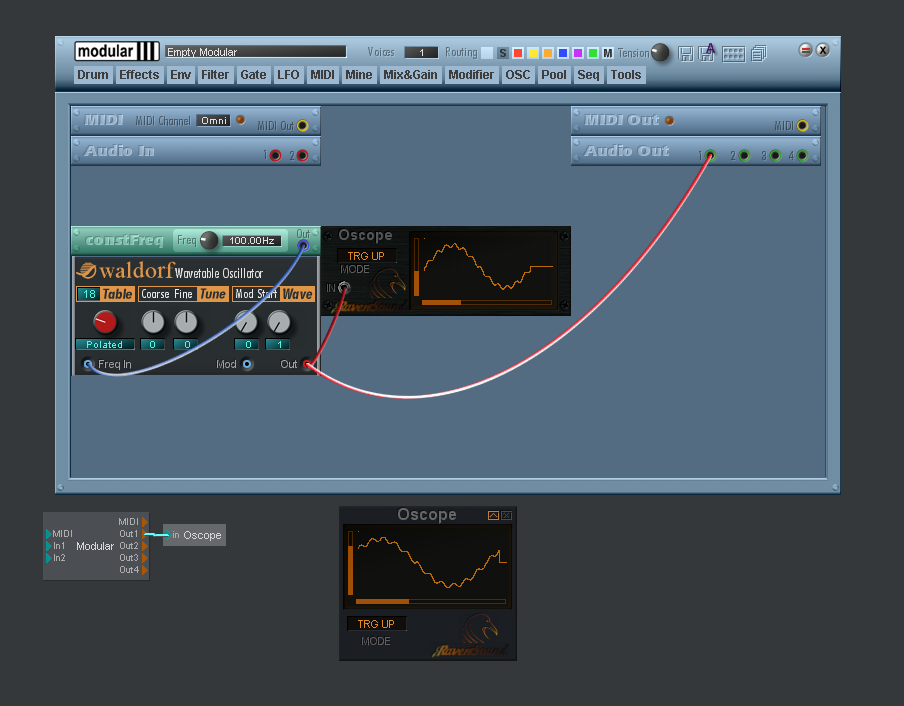The image size is (904, 706).
Task: Click the orange LED on MIDI Out module
Action: [x=669, y=120]
